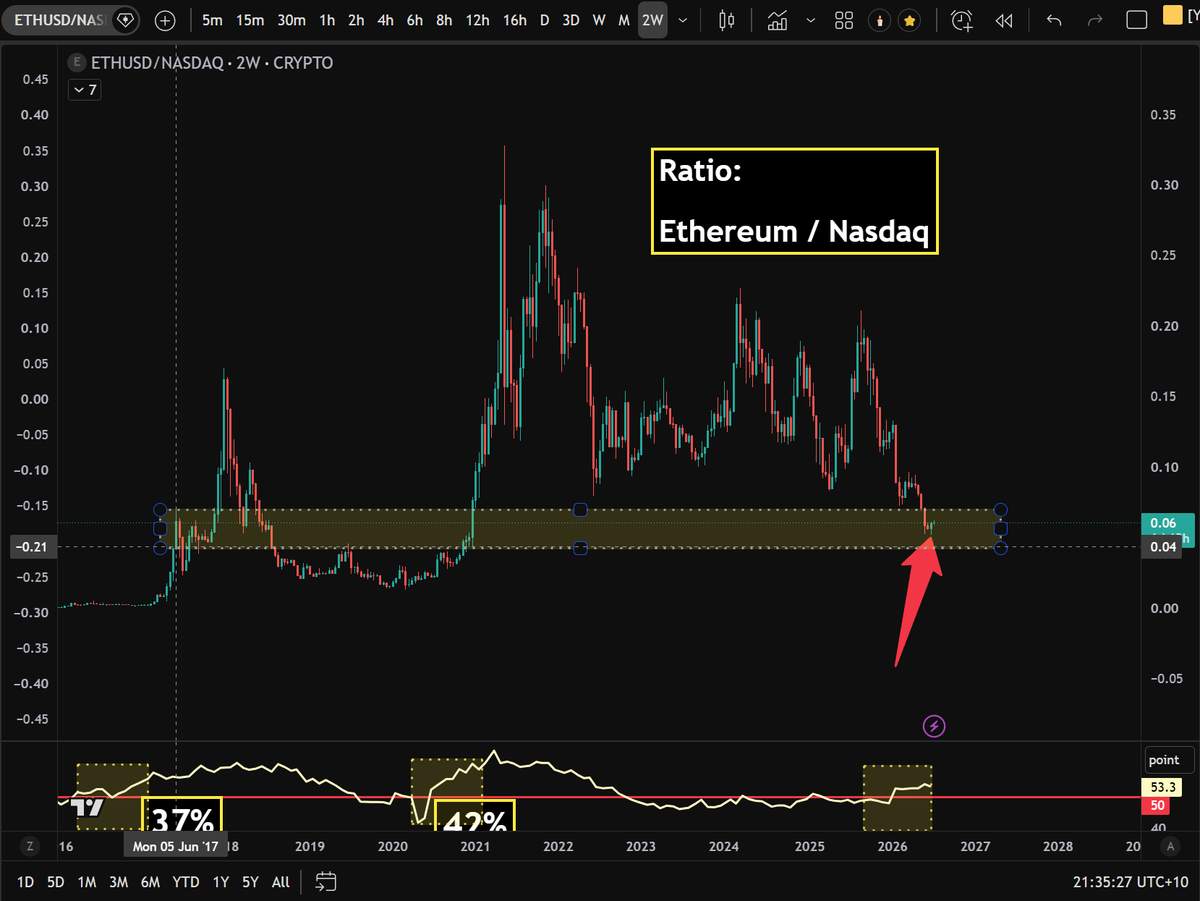The image size is (1200, 901).
Task: Set the date range to 1Y
Action: pyautogui.click(x=221, y=882)
